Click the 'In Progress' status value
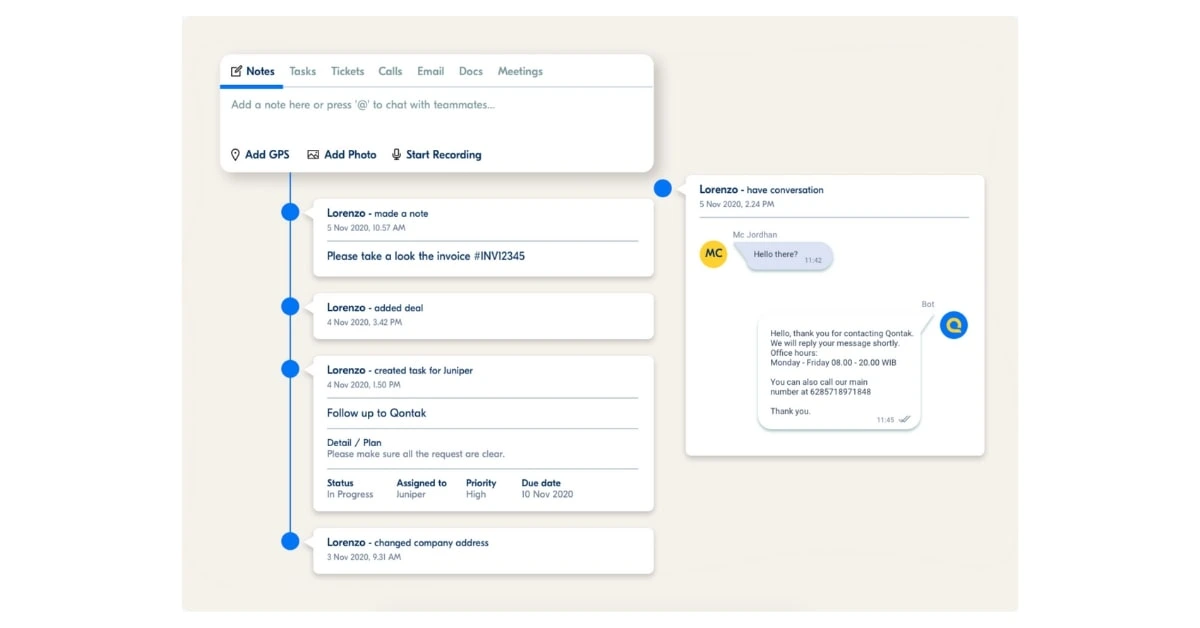Screen dimensions: 1200x628 click(350, 495)
